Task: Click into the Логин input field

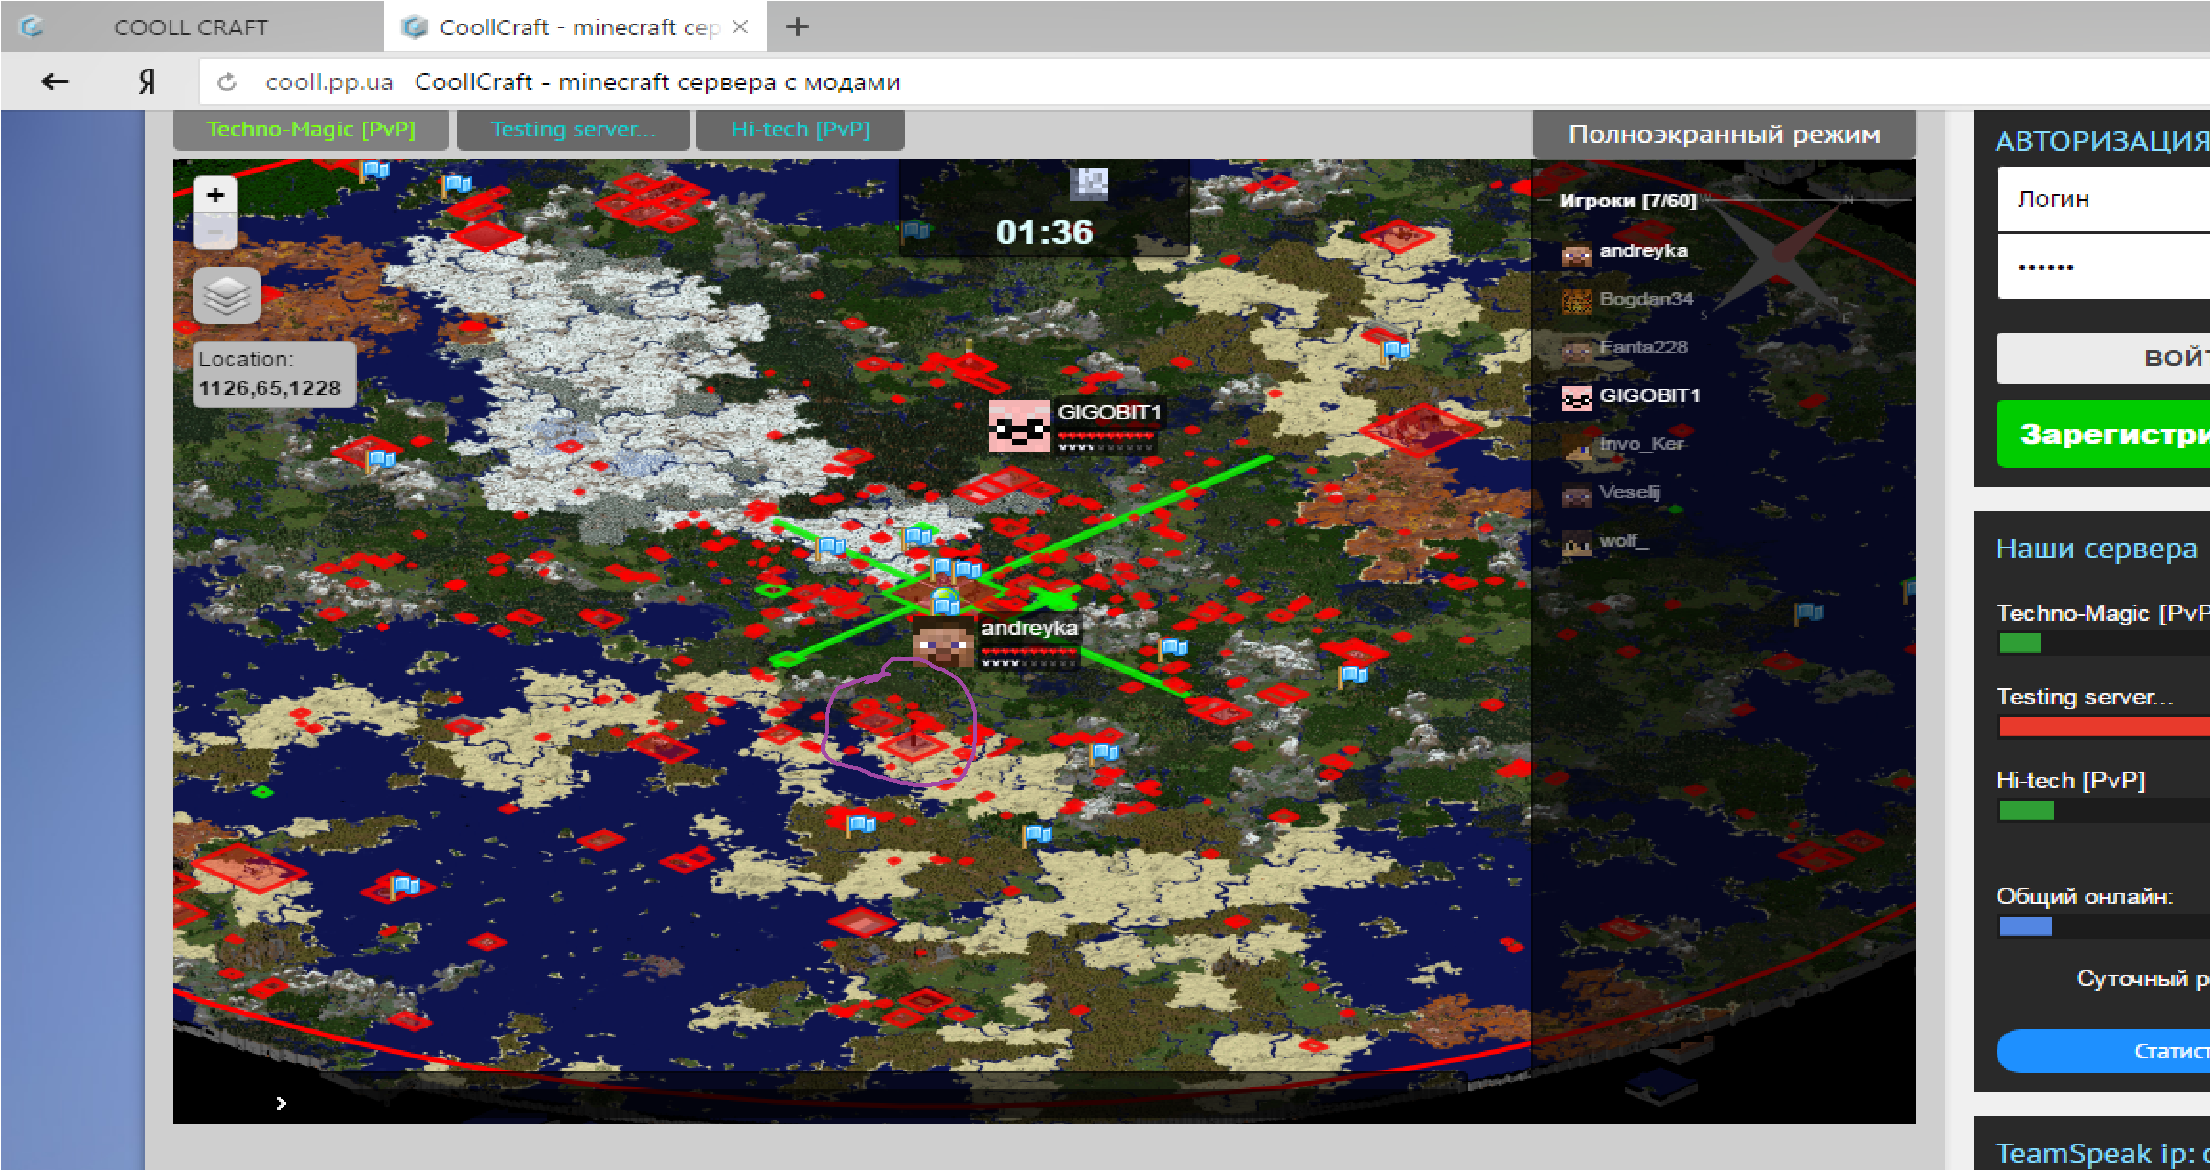Action: click(2100, 200)
